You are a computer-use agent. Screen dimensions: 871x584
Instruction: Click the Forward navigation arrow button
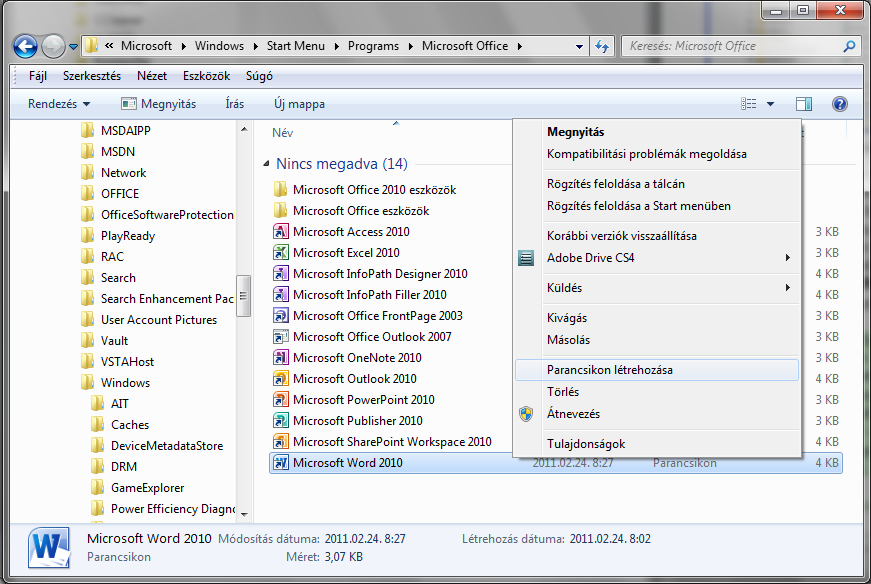(53, 46)
